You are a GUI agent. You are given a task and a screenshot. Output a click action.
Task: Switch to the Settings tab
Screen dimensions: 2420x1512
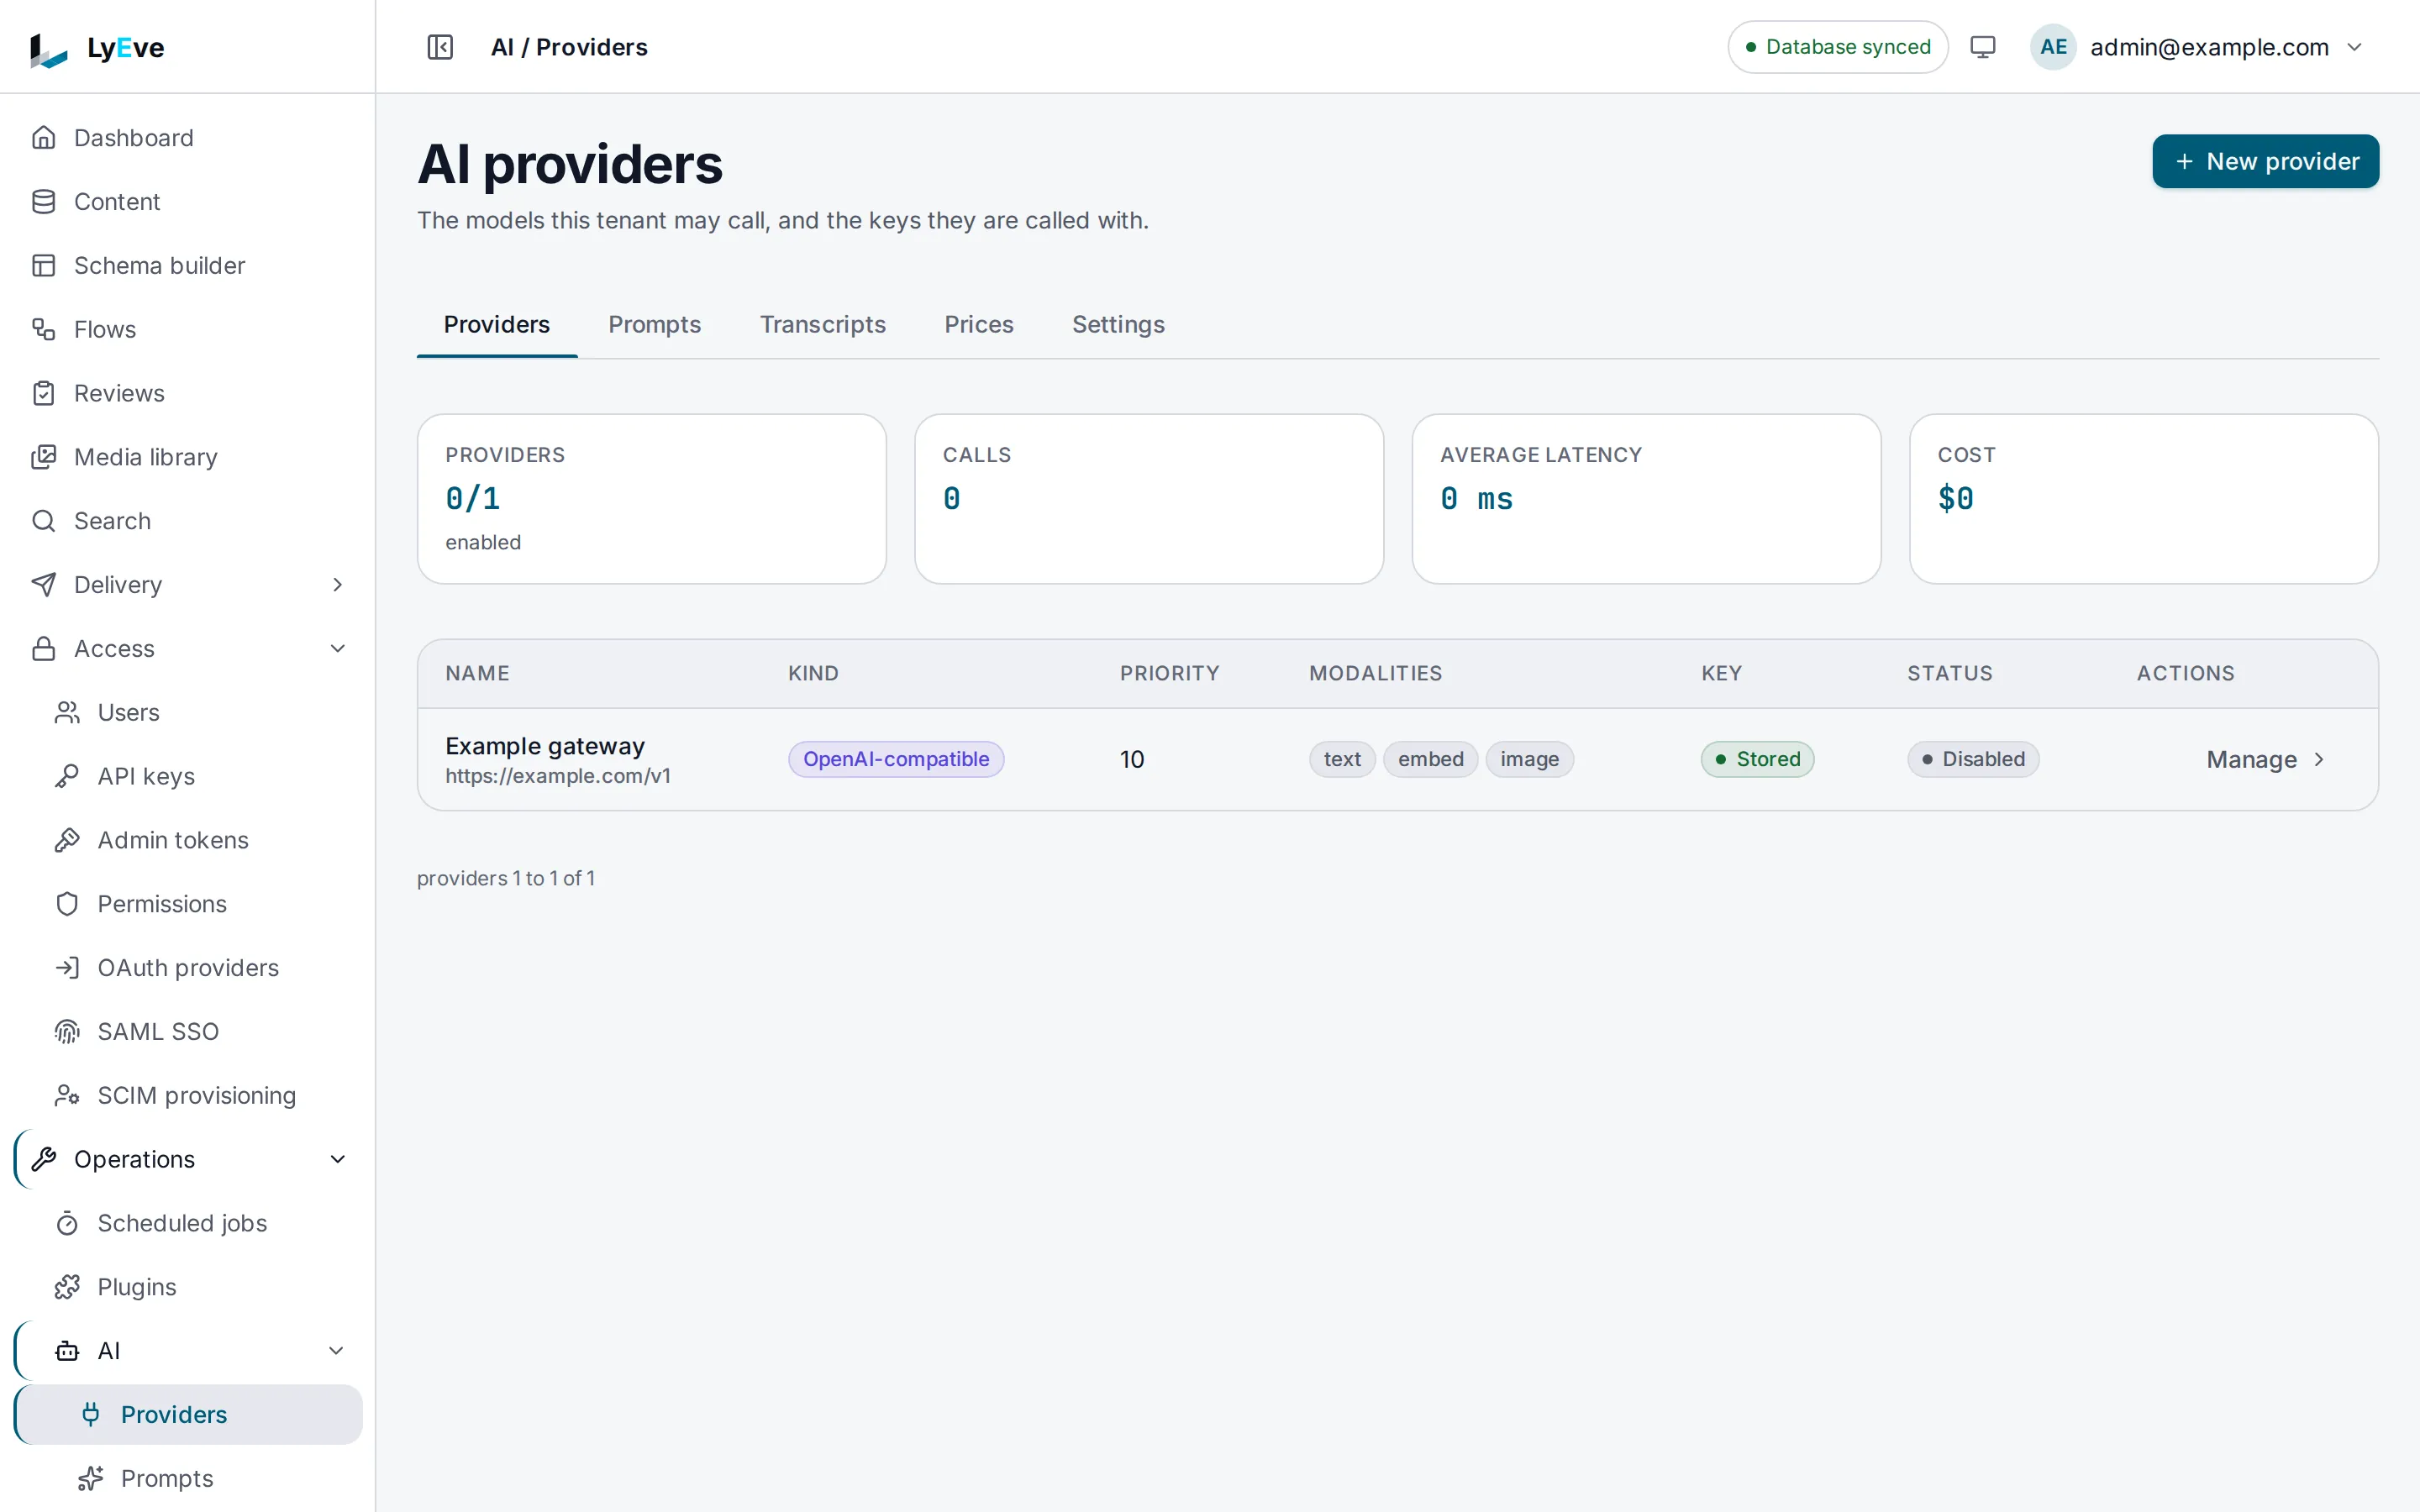pos(1118,325)
